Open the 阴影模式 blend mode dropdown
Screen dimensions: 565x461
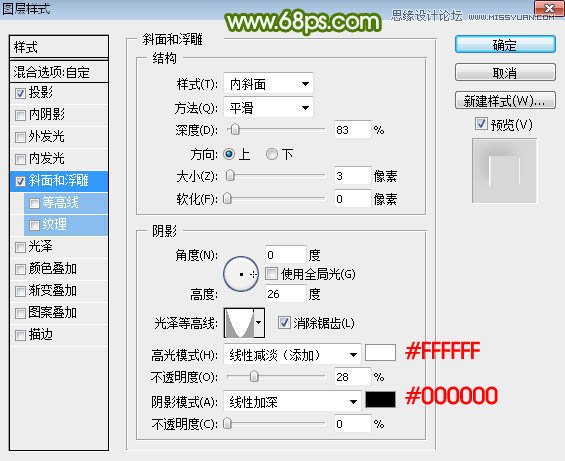coord(292,402)
